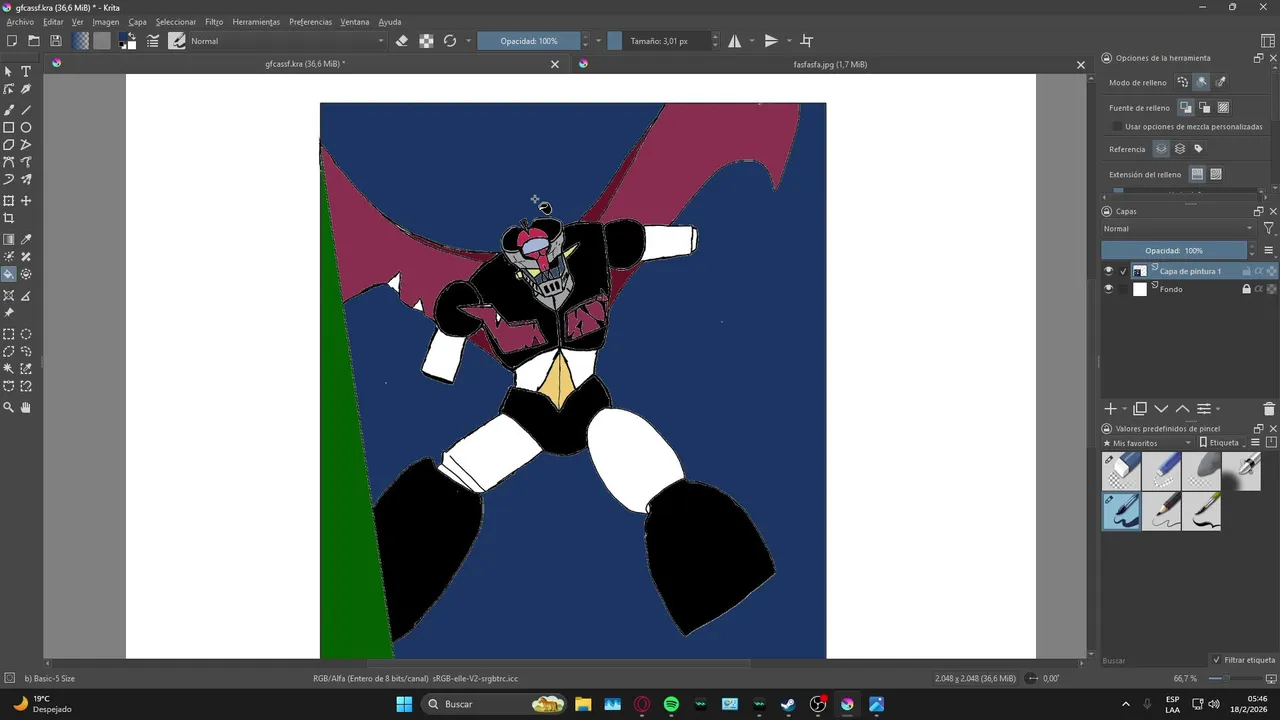Open Spotify from Windows taskbar
Screen dimensions: 1280x720
(x=671, y=704)
